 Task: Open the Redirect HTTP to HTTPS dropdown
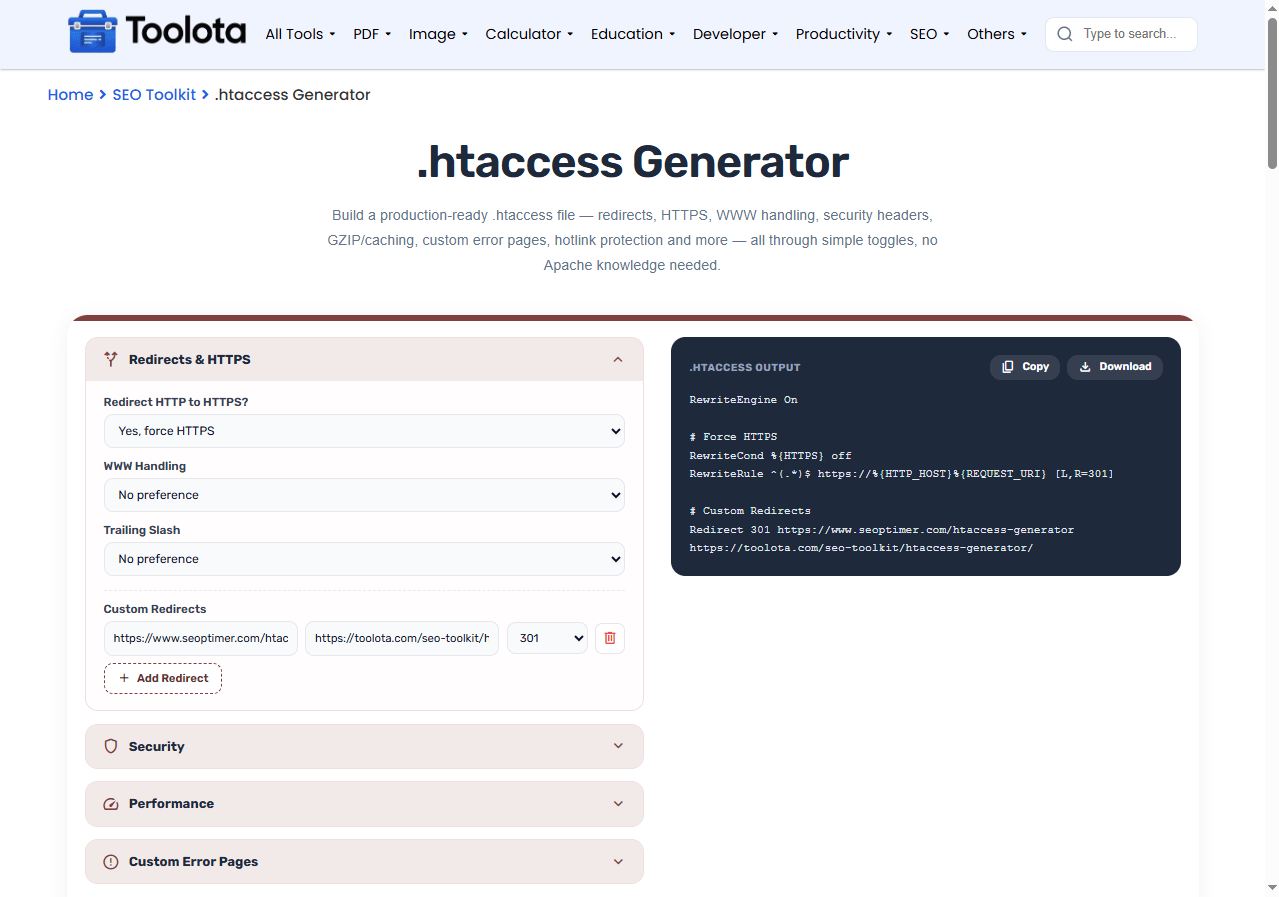pyautogui.click(x=364, y=431)
